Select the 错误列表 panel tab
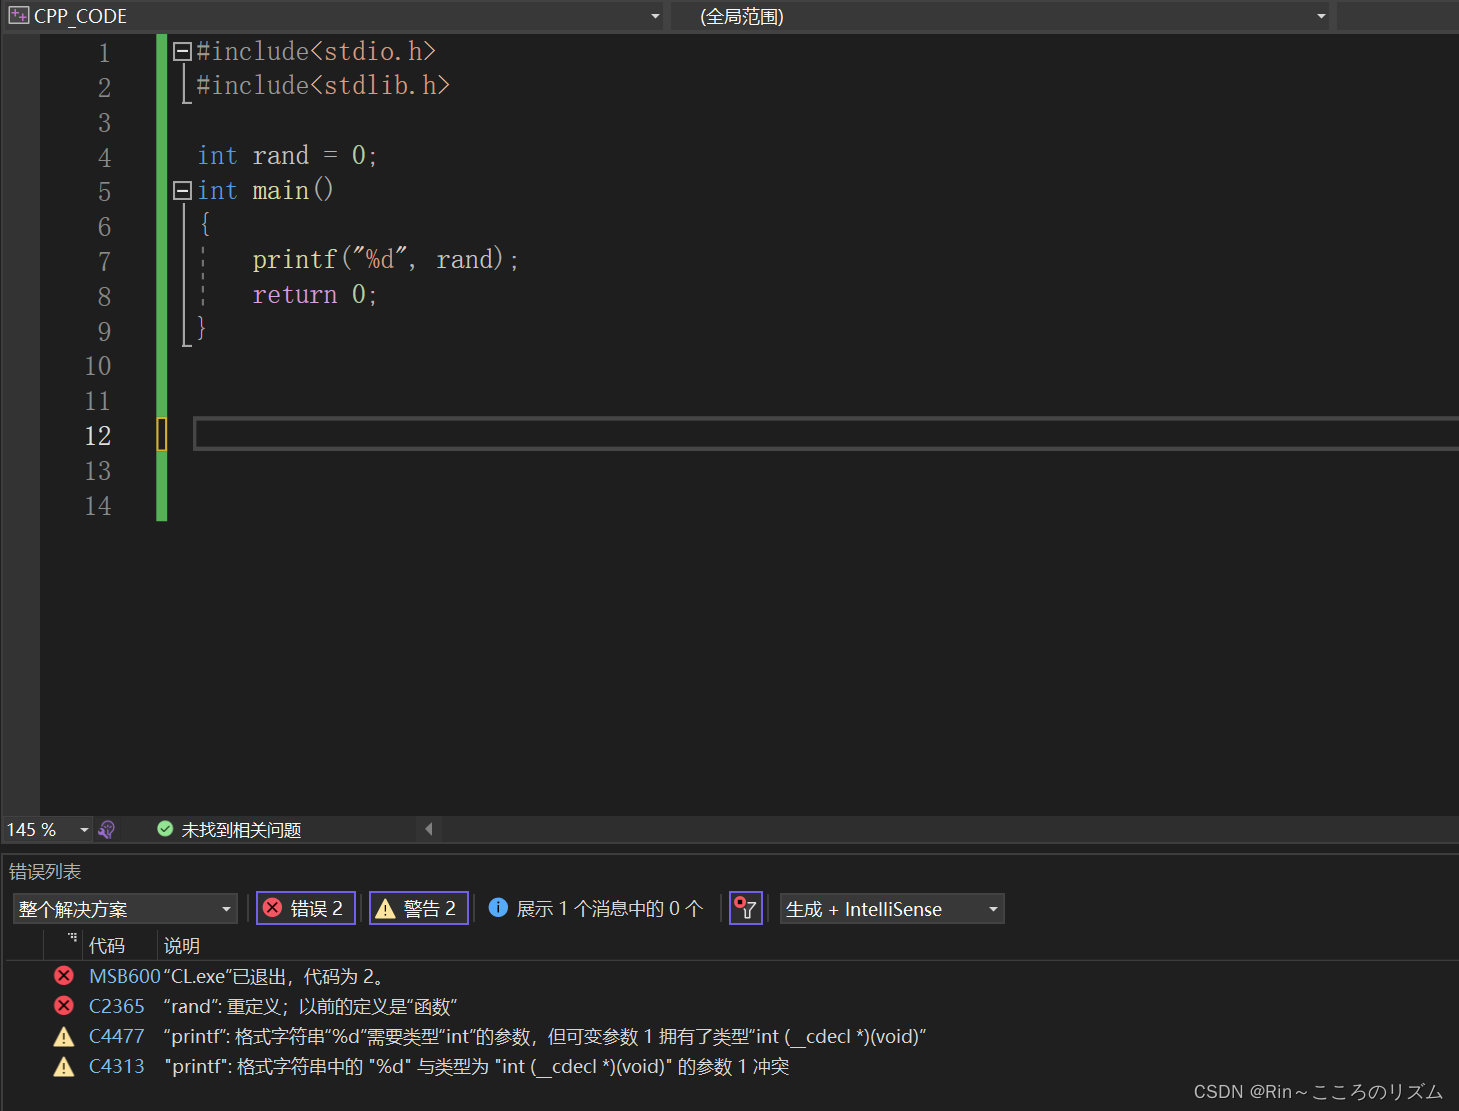Screen dimensions: 1459x1111 click(44, 870)
